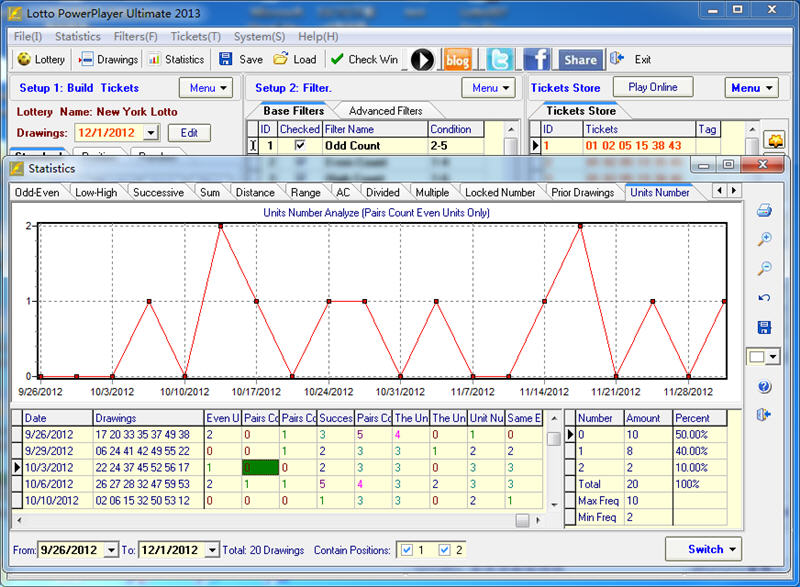Open the Lottery toolbar icon

tap(41, 59)
